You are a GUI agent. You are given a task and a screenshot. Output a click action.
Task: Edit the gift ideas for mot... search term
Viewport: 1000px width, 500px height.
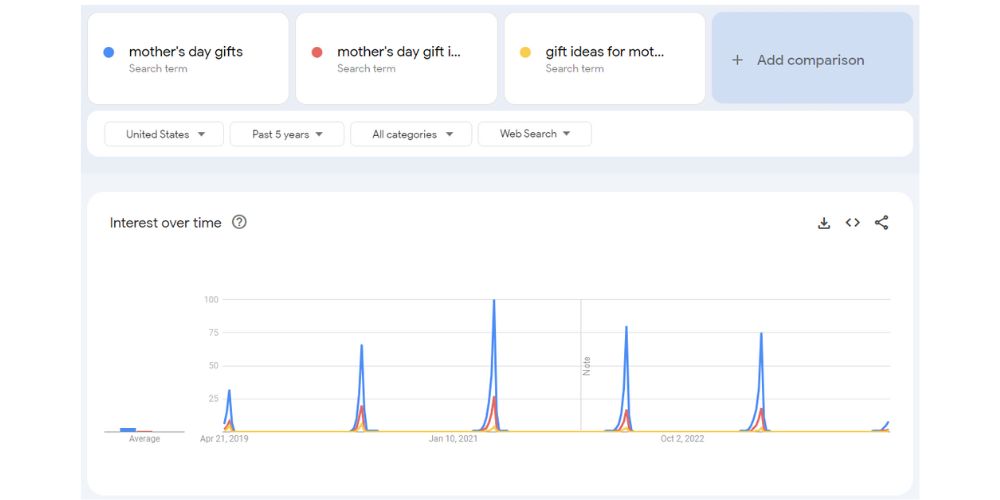604,52
